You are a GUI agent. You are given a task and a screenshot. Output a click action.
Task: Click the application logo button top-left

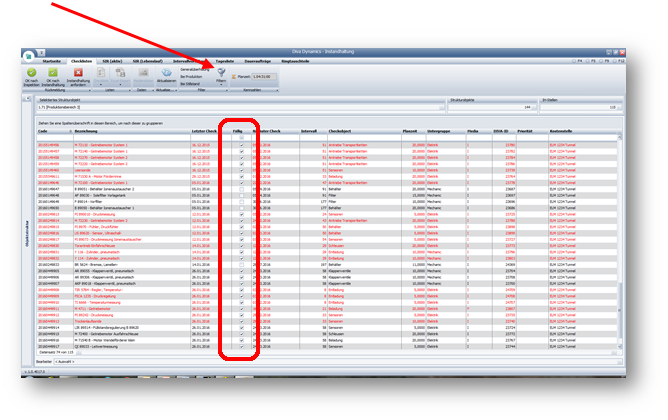(x=29, y=57)
